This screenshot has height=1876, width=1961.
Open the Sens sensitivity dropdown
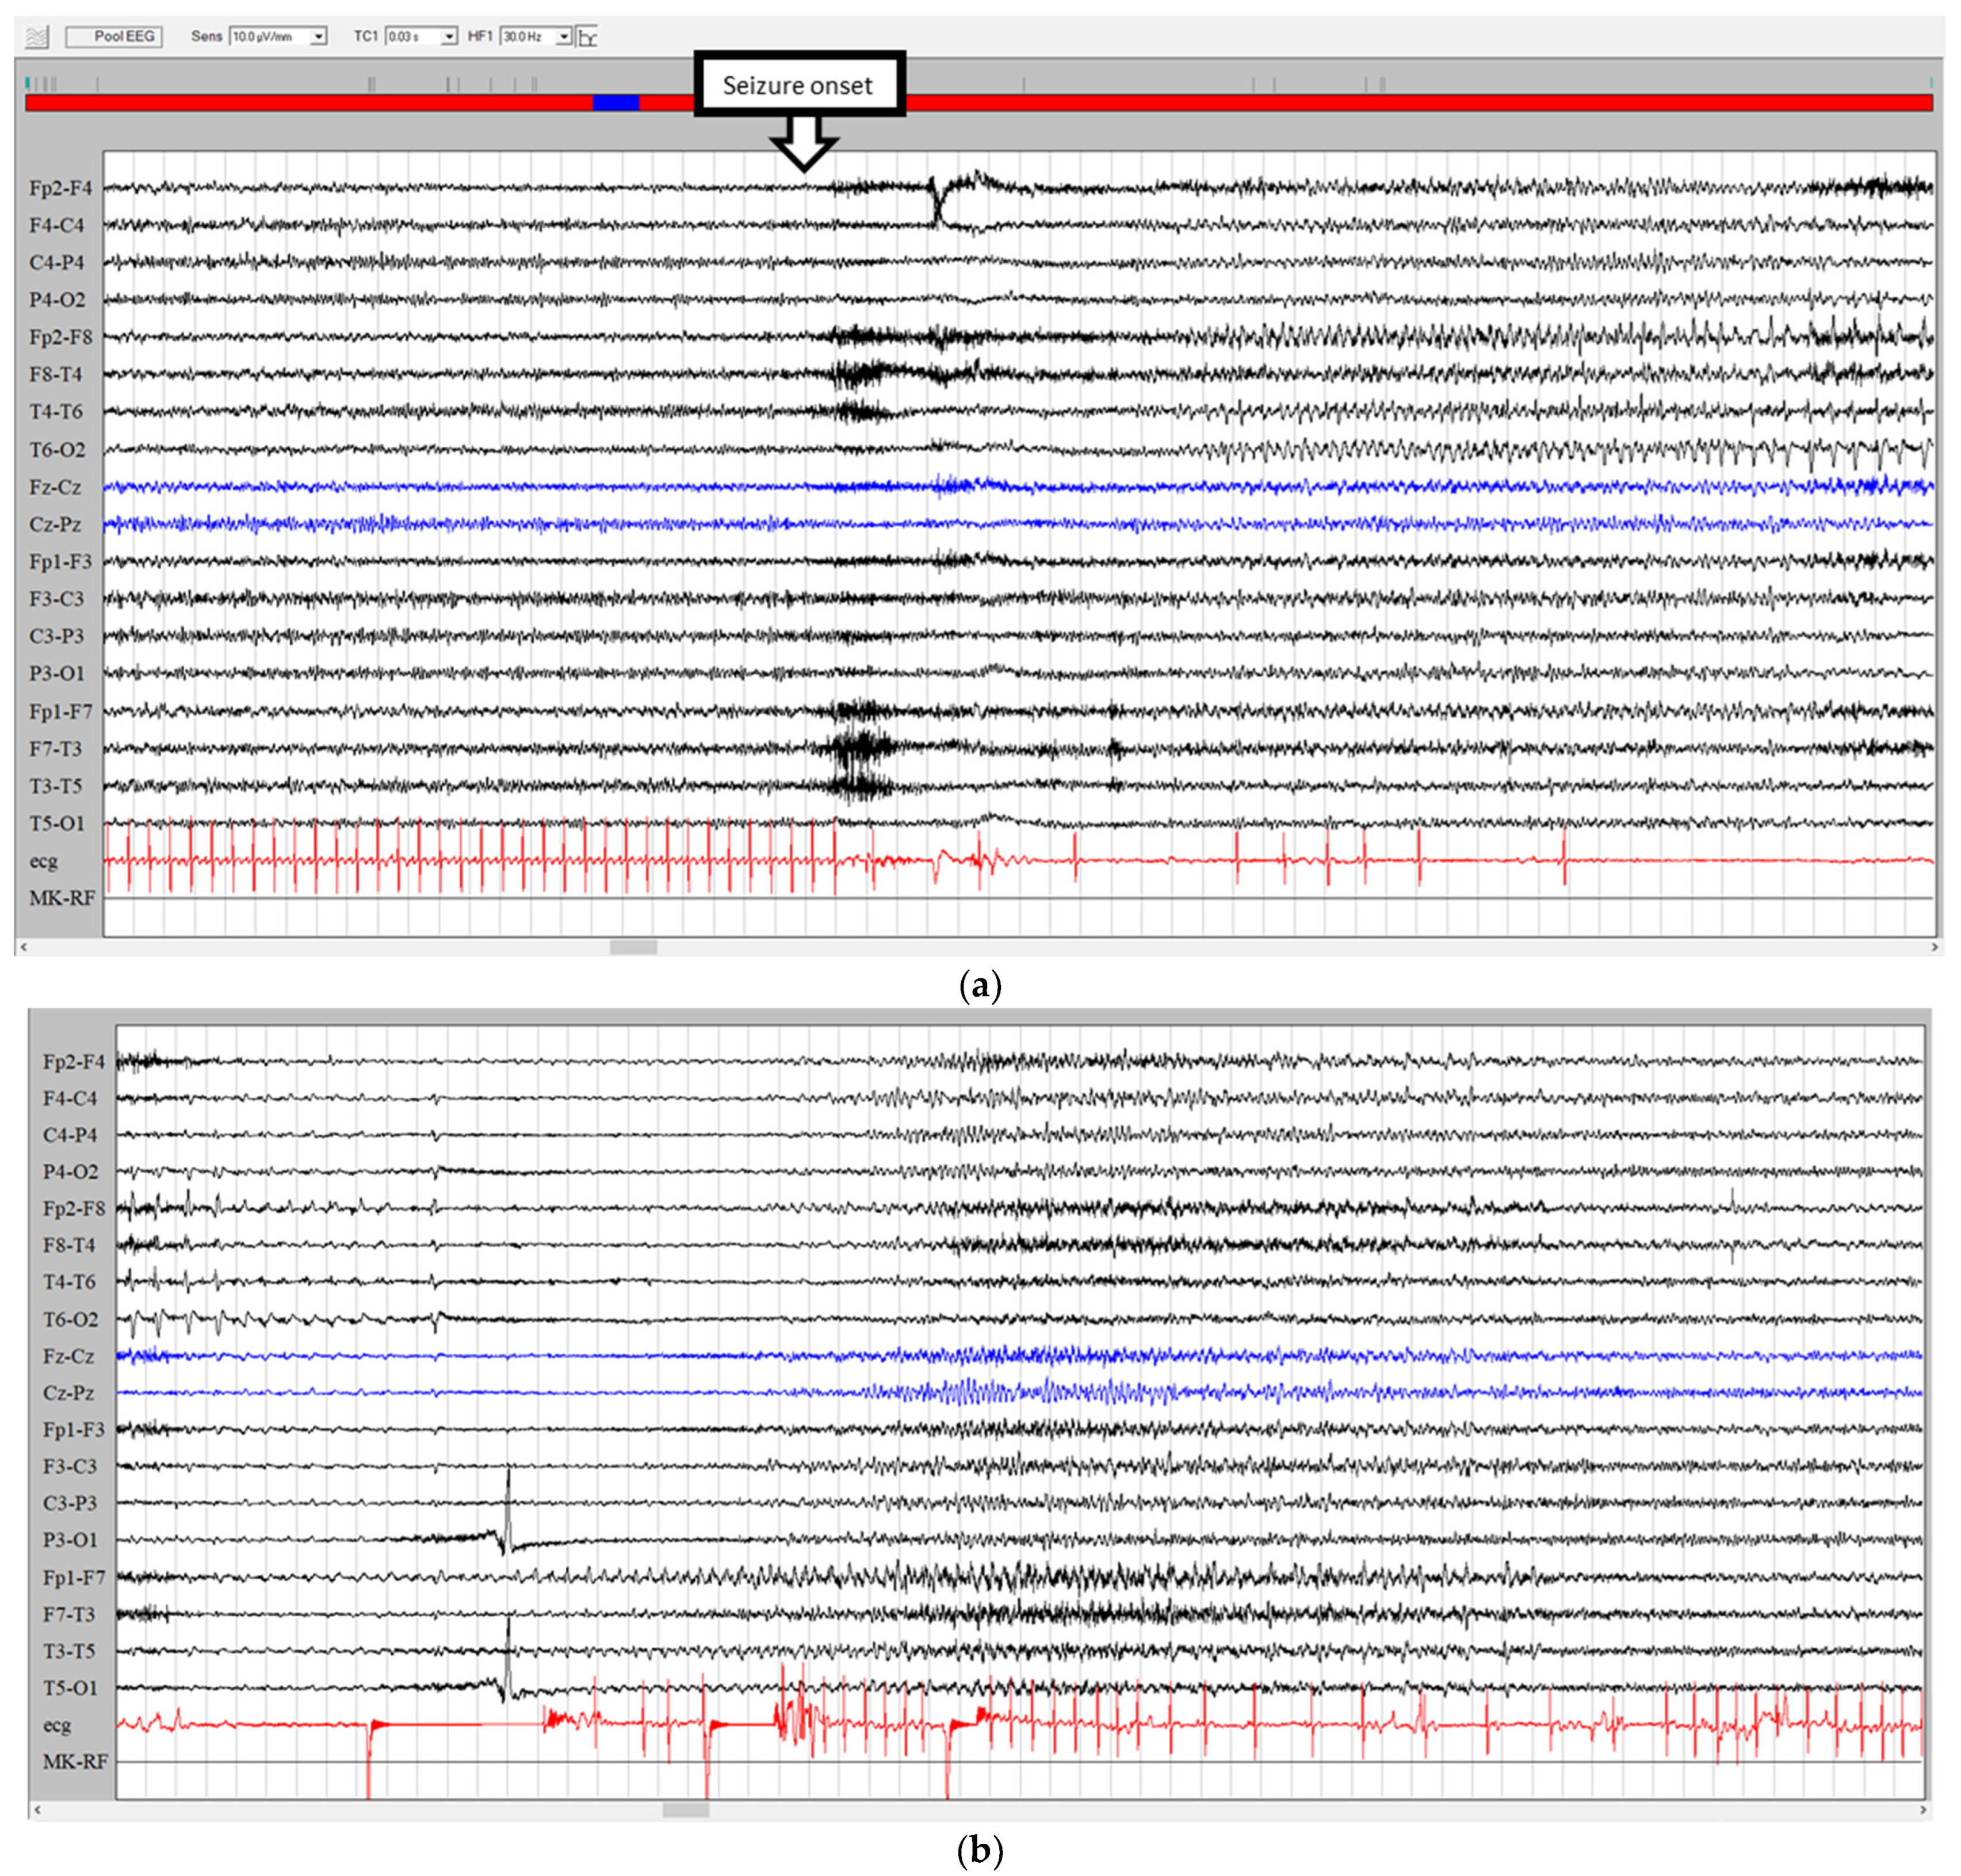(x=318, y=37)
